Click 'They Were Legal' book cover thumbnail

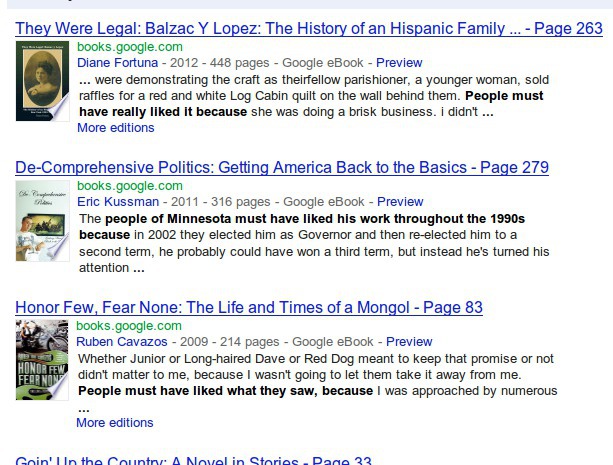point(41,81)
